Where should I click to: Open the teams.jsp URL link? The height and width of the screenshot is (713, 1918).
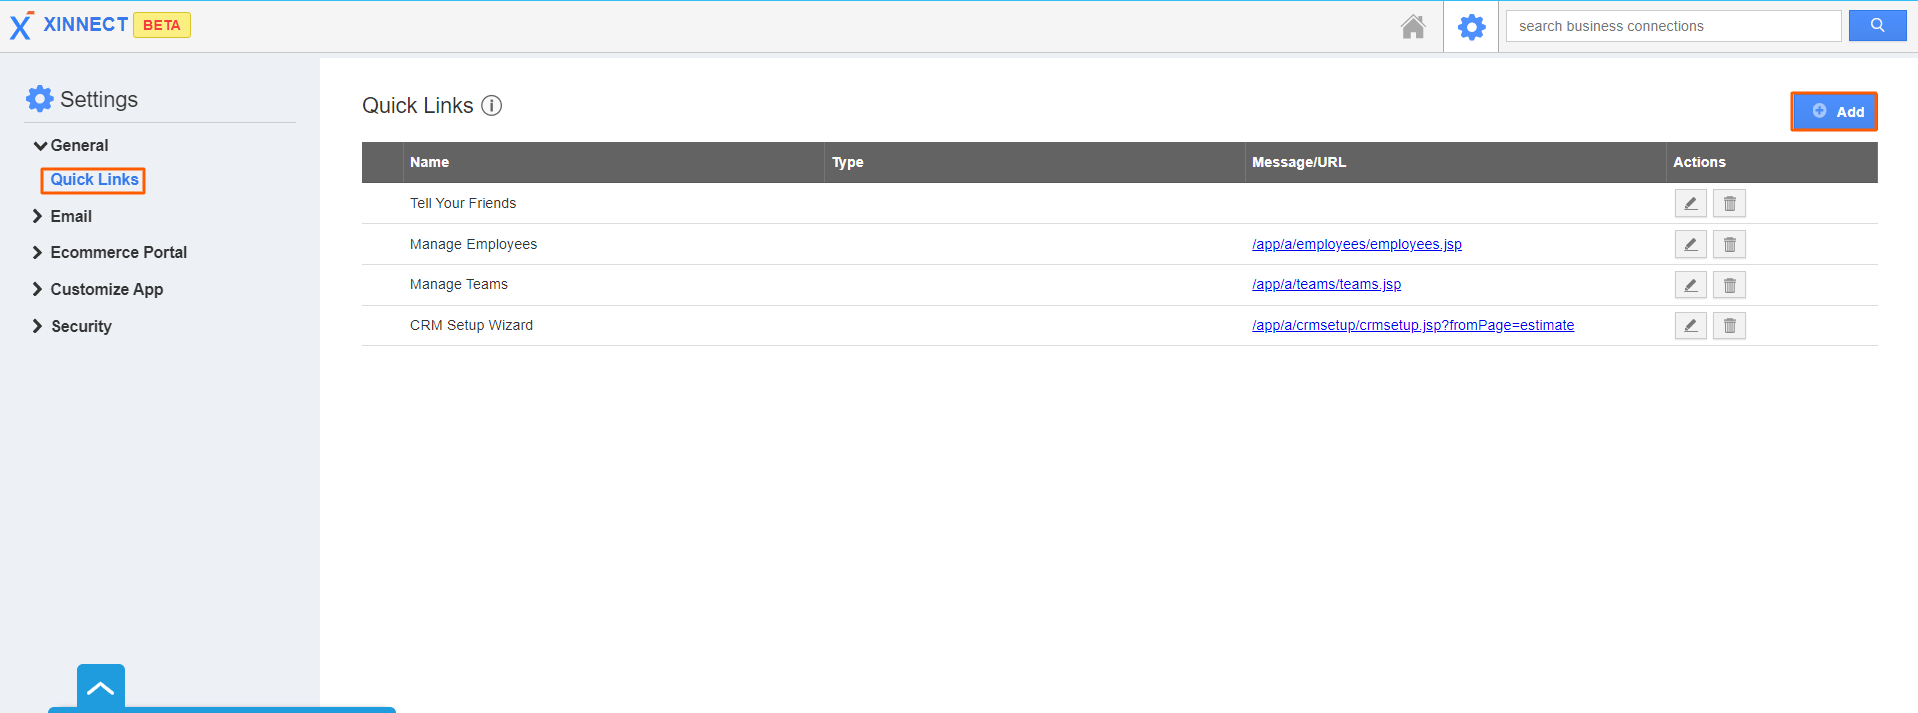[x=1326, y=284]
